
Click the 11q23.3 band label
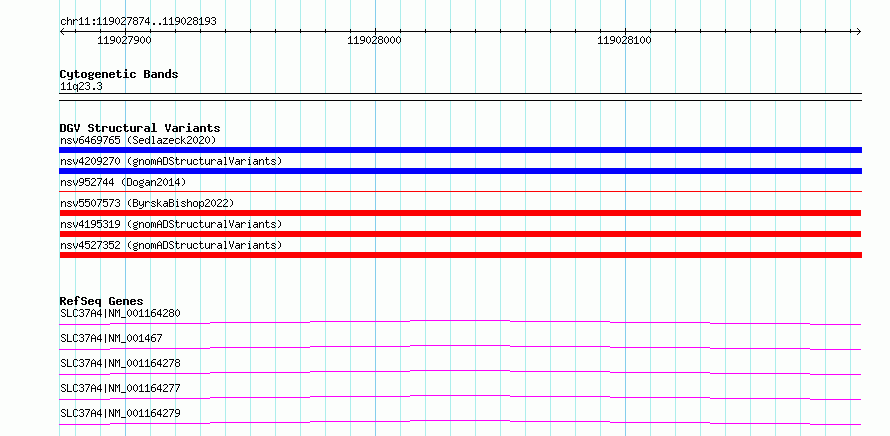[81, 87]
